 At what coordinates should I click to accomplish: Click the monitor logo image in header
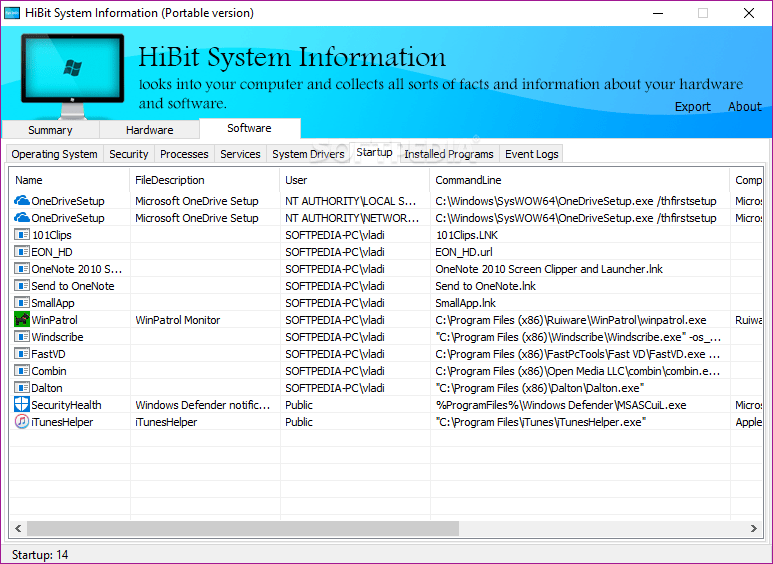[72, 75]
